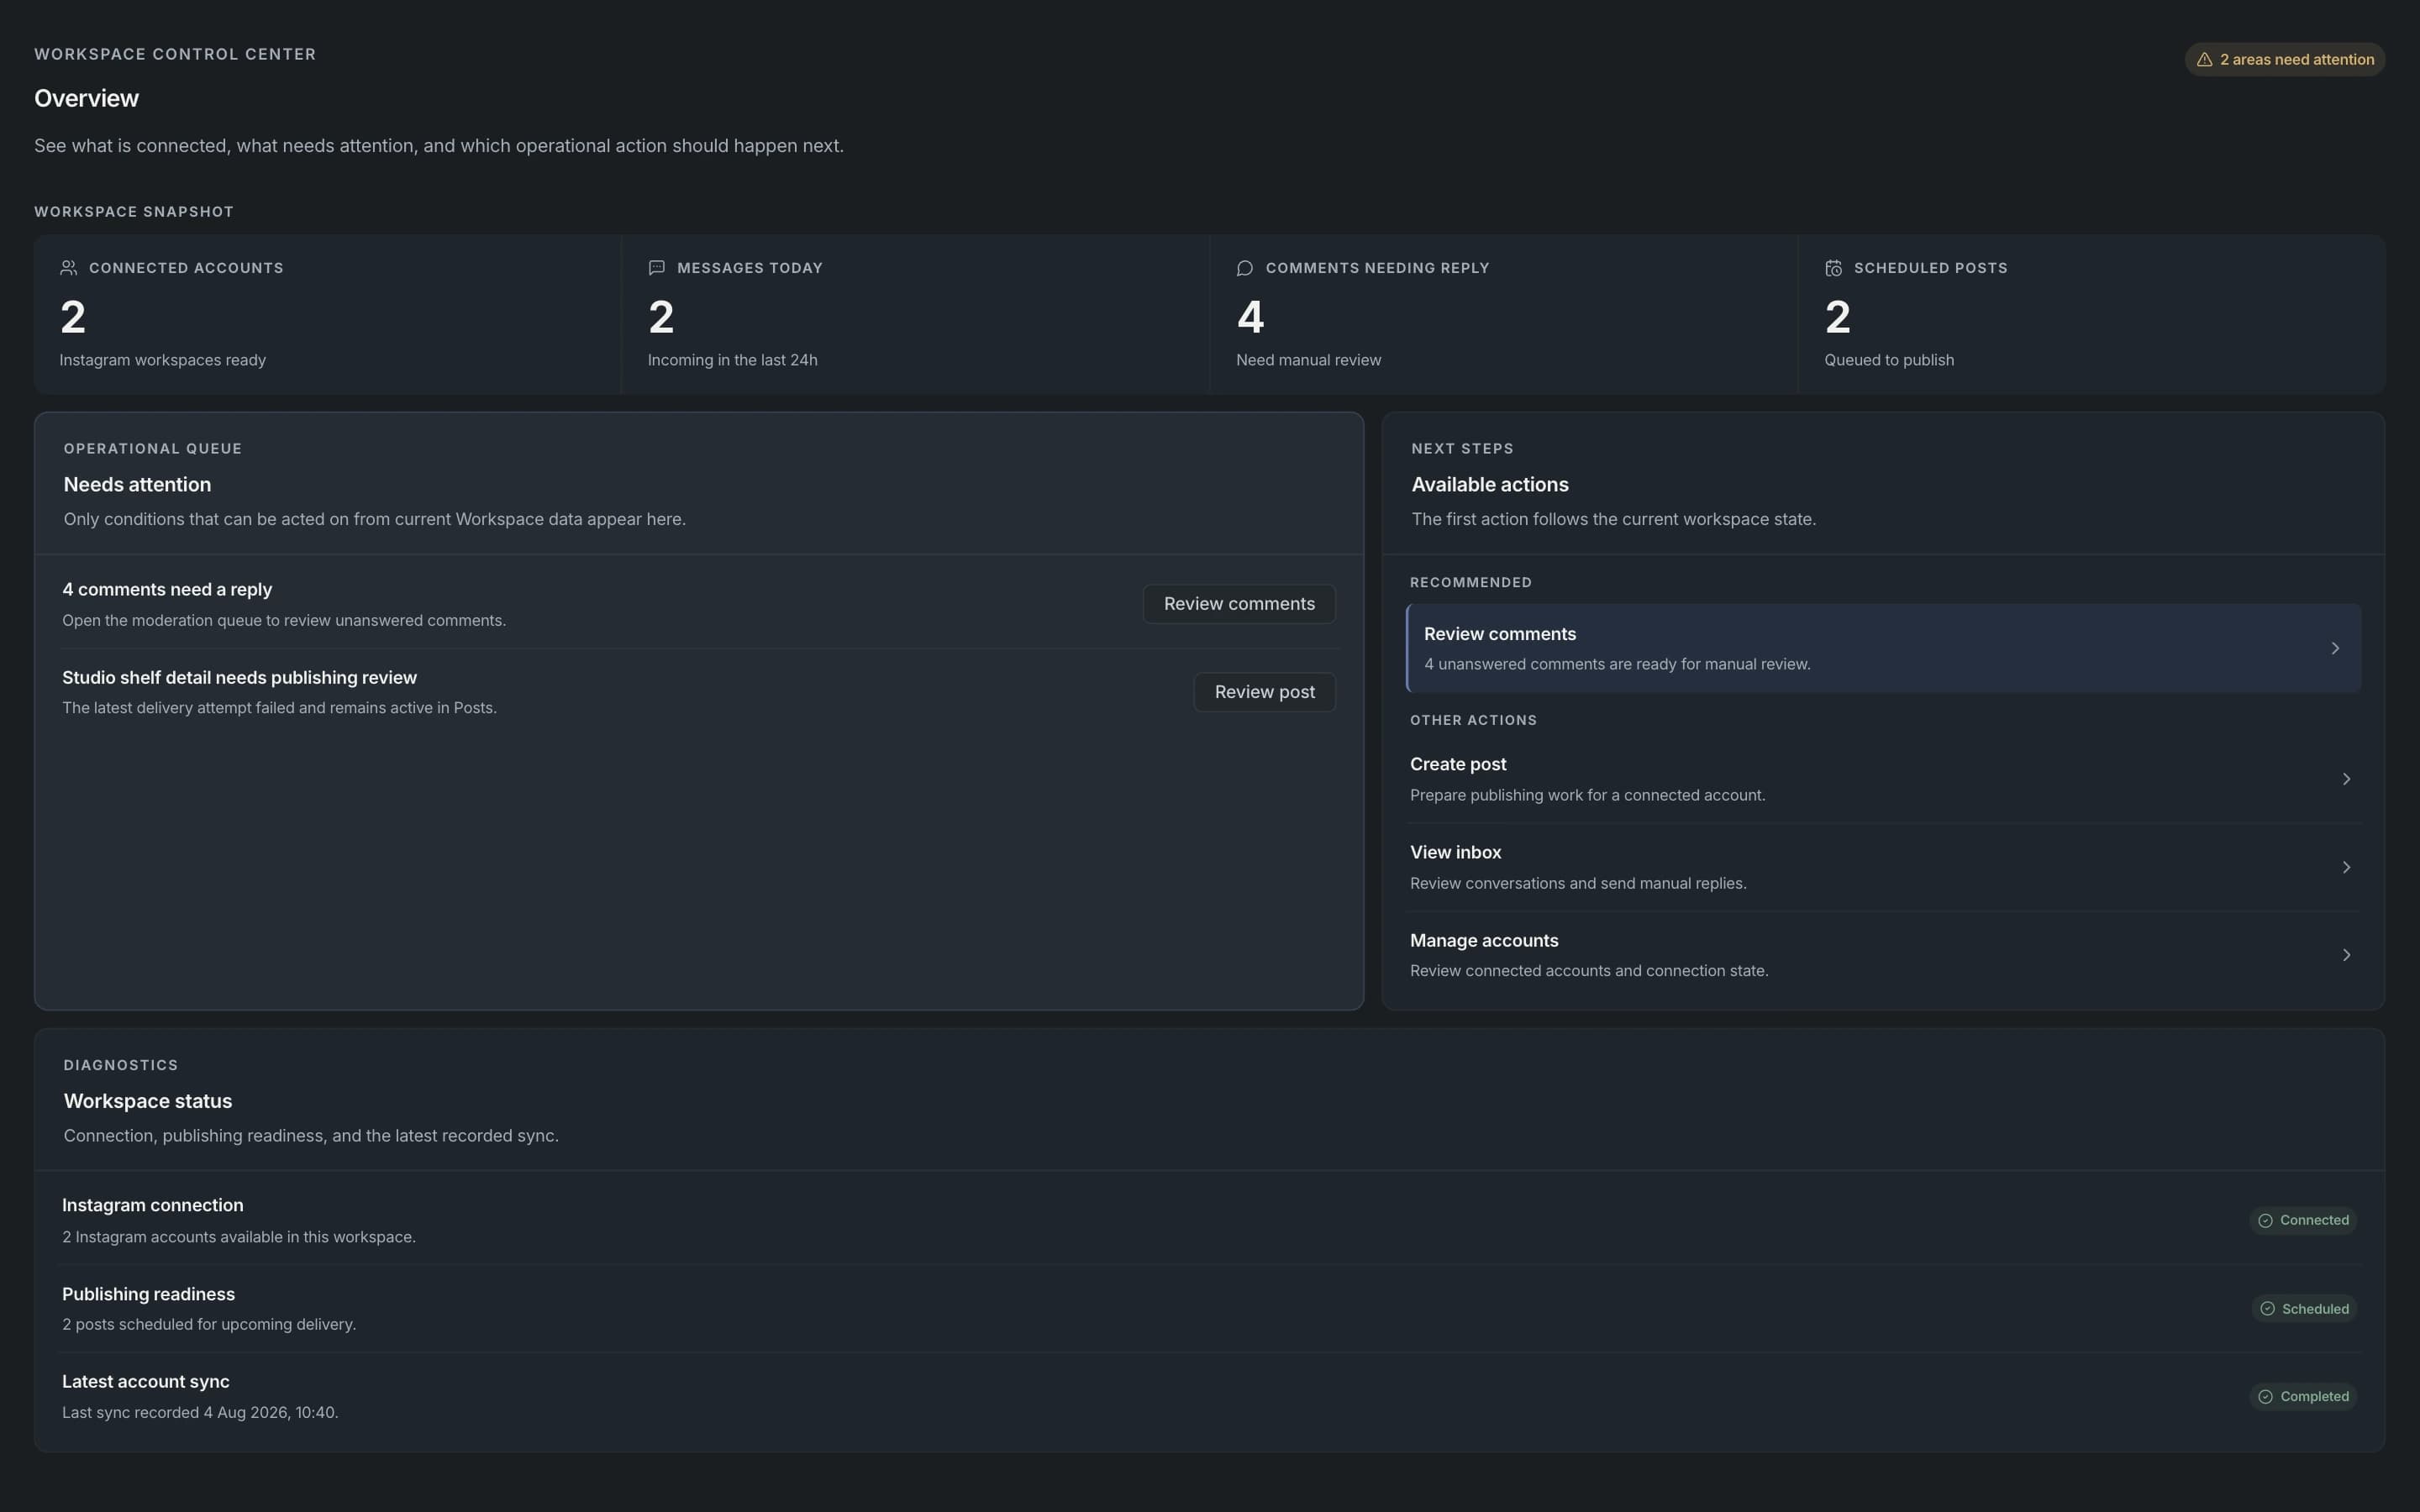Click the Scheduled Posts calendar icon
Viewport: 2420px width, 1512px height.
tap(1833, 268)
